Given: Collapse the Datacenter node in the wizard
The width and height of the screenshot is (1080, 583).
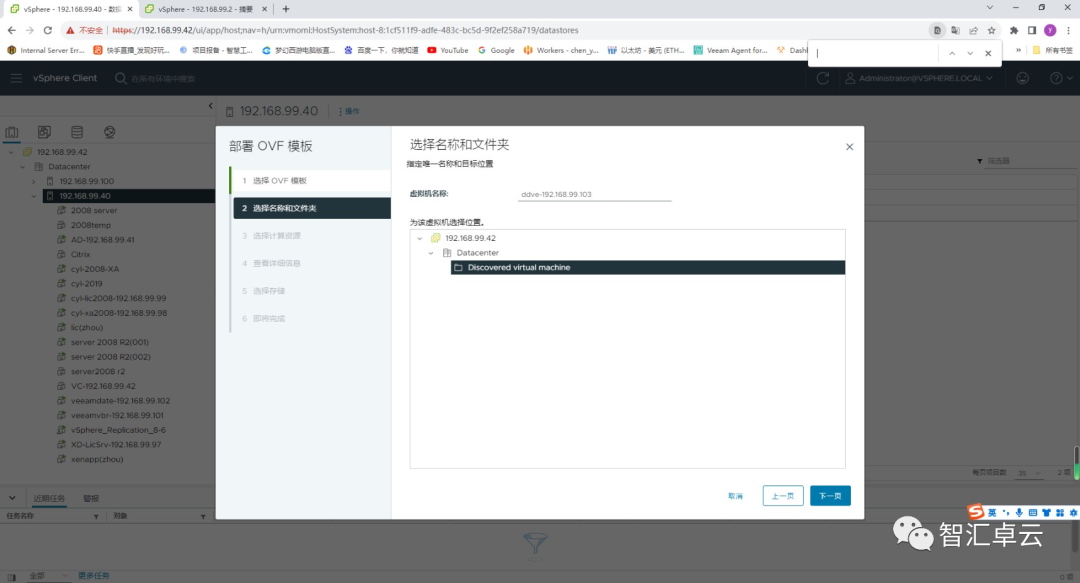Looking at the screenshot, I should coord(431,253).
